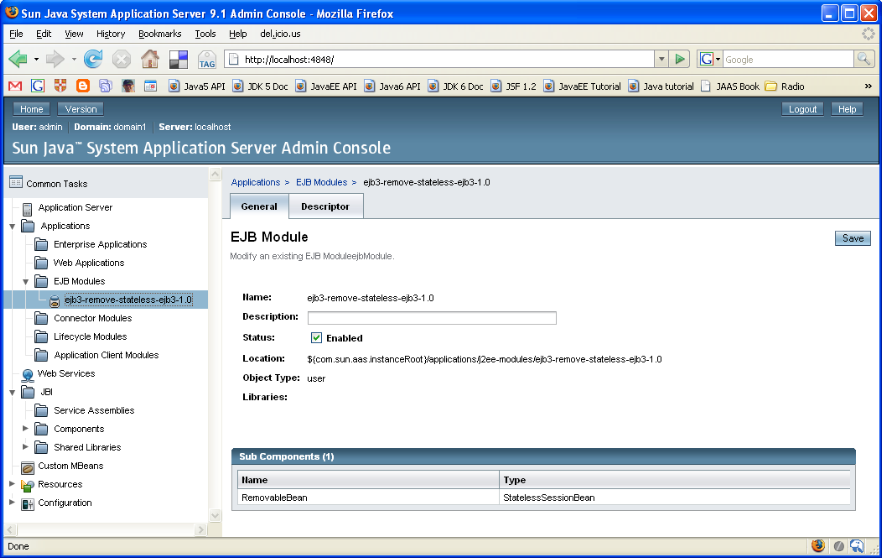Click the green Go arrow button
The height and width of the screenshot is (558, 882).
coord(680,58)
